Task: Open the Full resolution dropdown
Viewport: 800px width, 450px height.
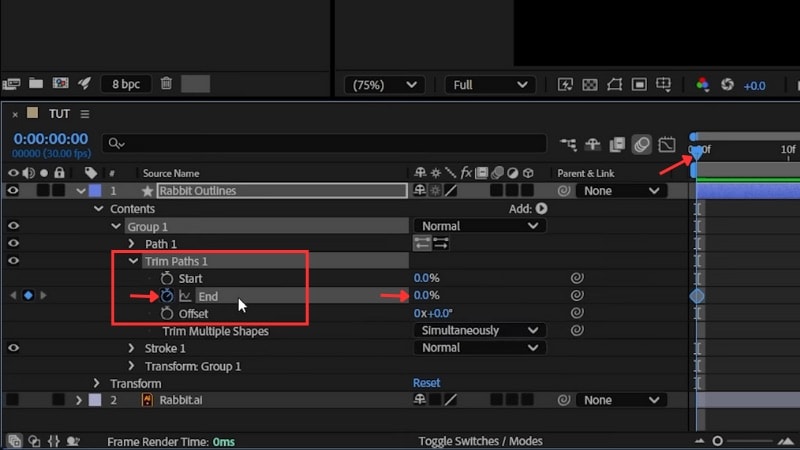Action: [x=490, y=85]
